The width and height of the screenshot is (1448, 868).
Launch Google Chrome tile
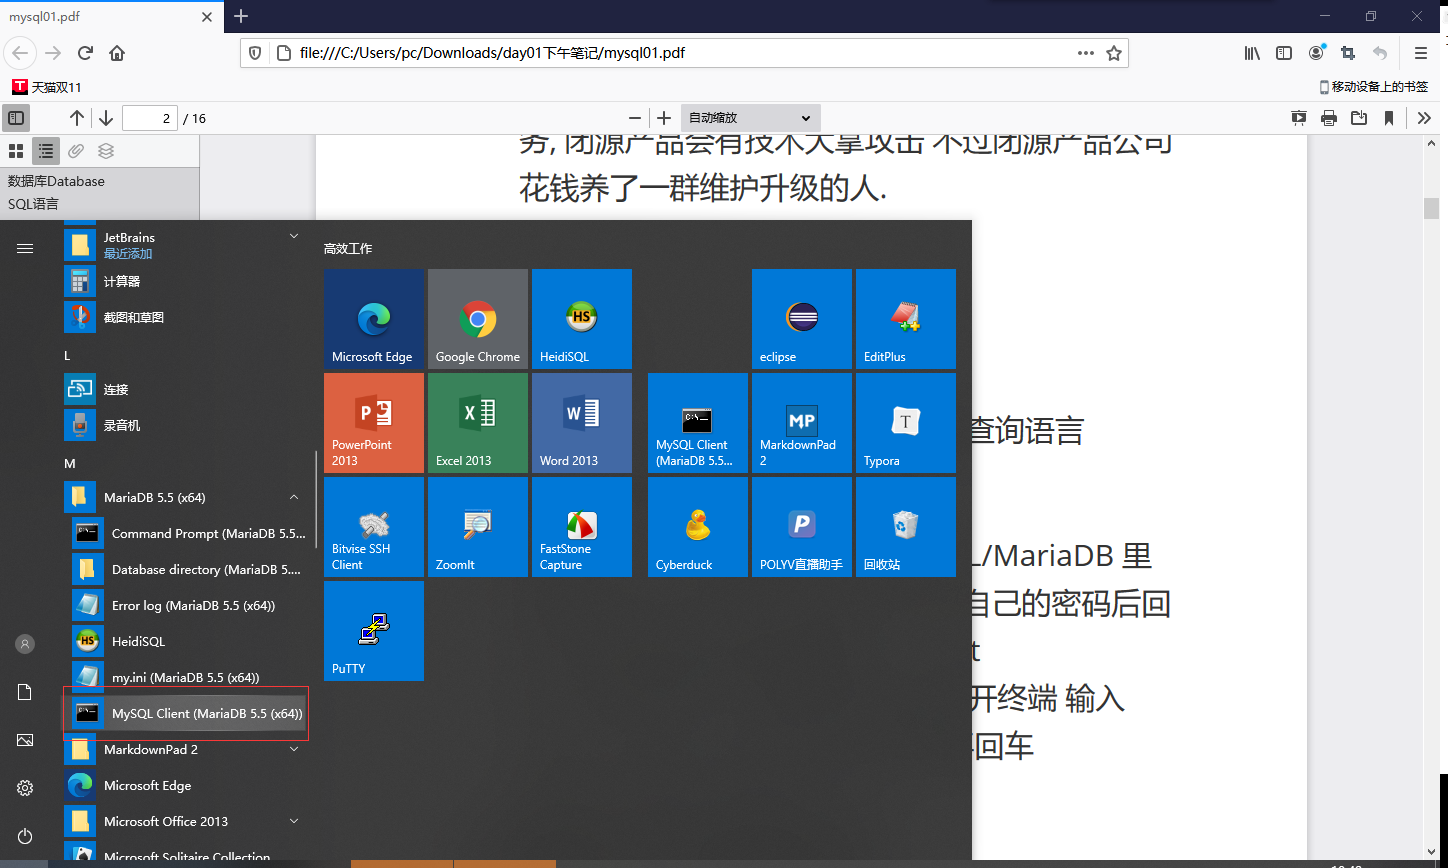tap(478, 319)
